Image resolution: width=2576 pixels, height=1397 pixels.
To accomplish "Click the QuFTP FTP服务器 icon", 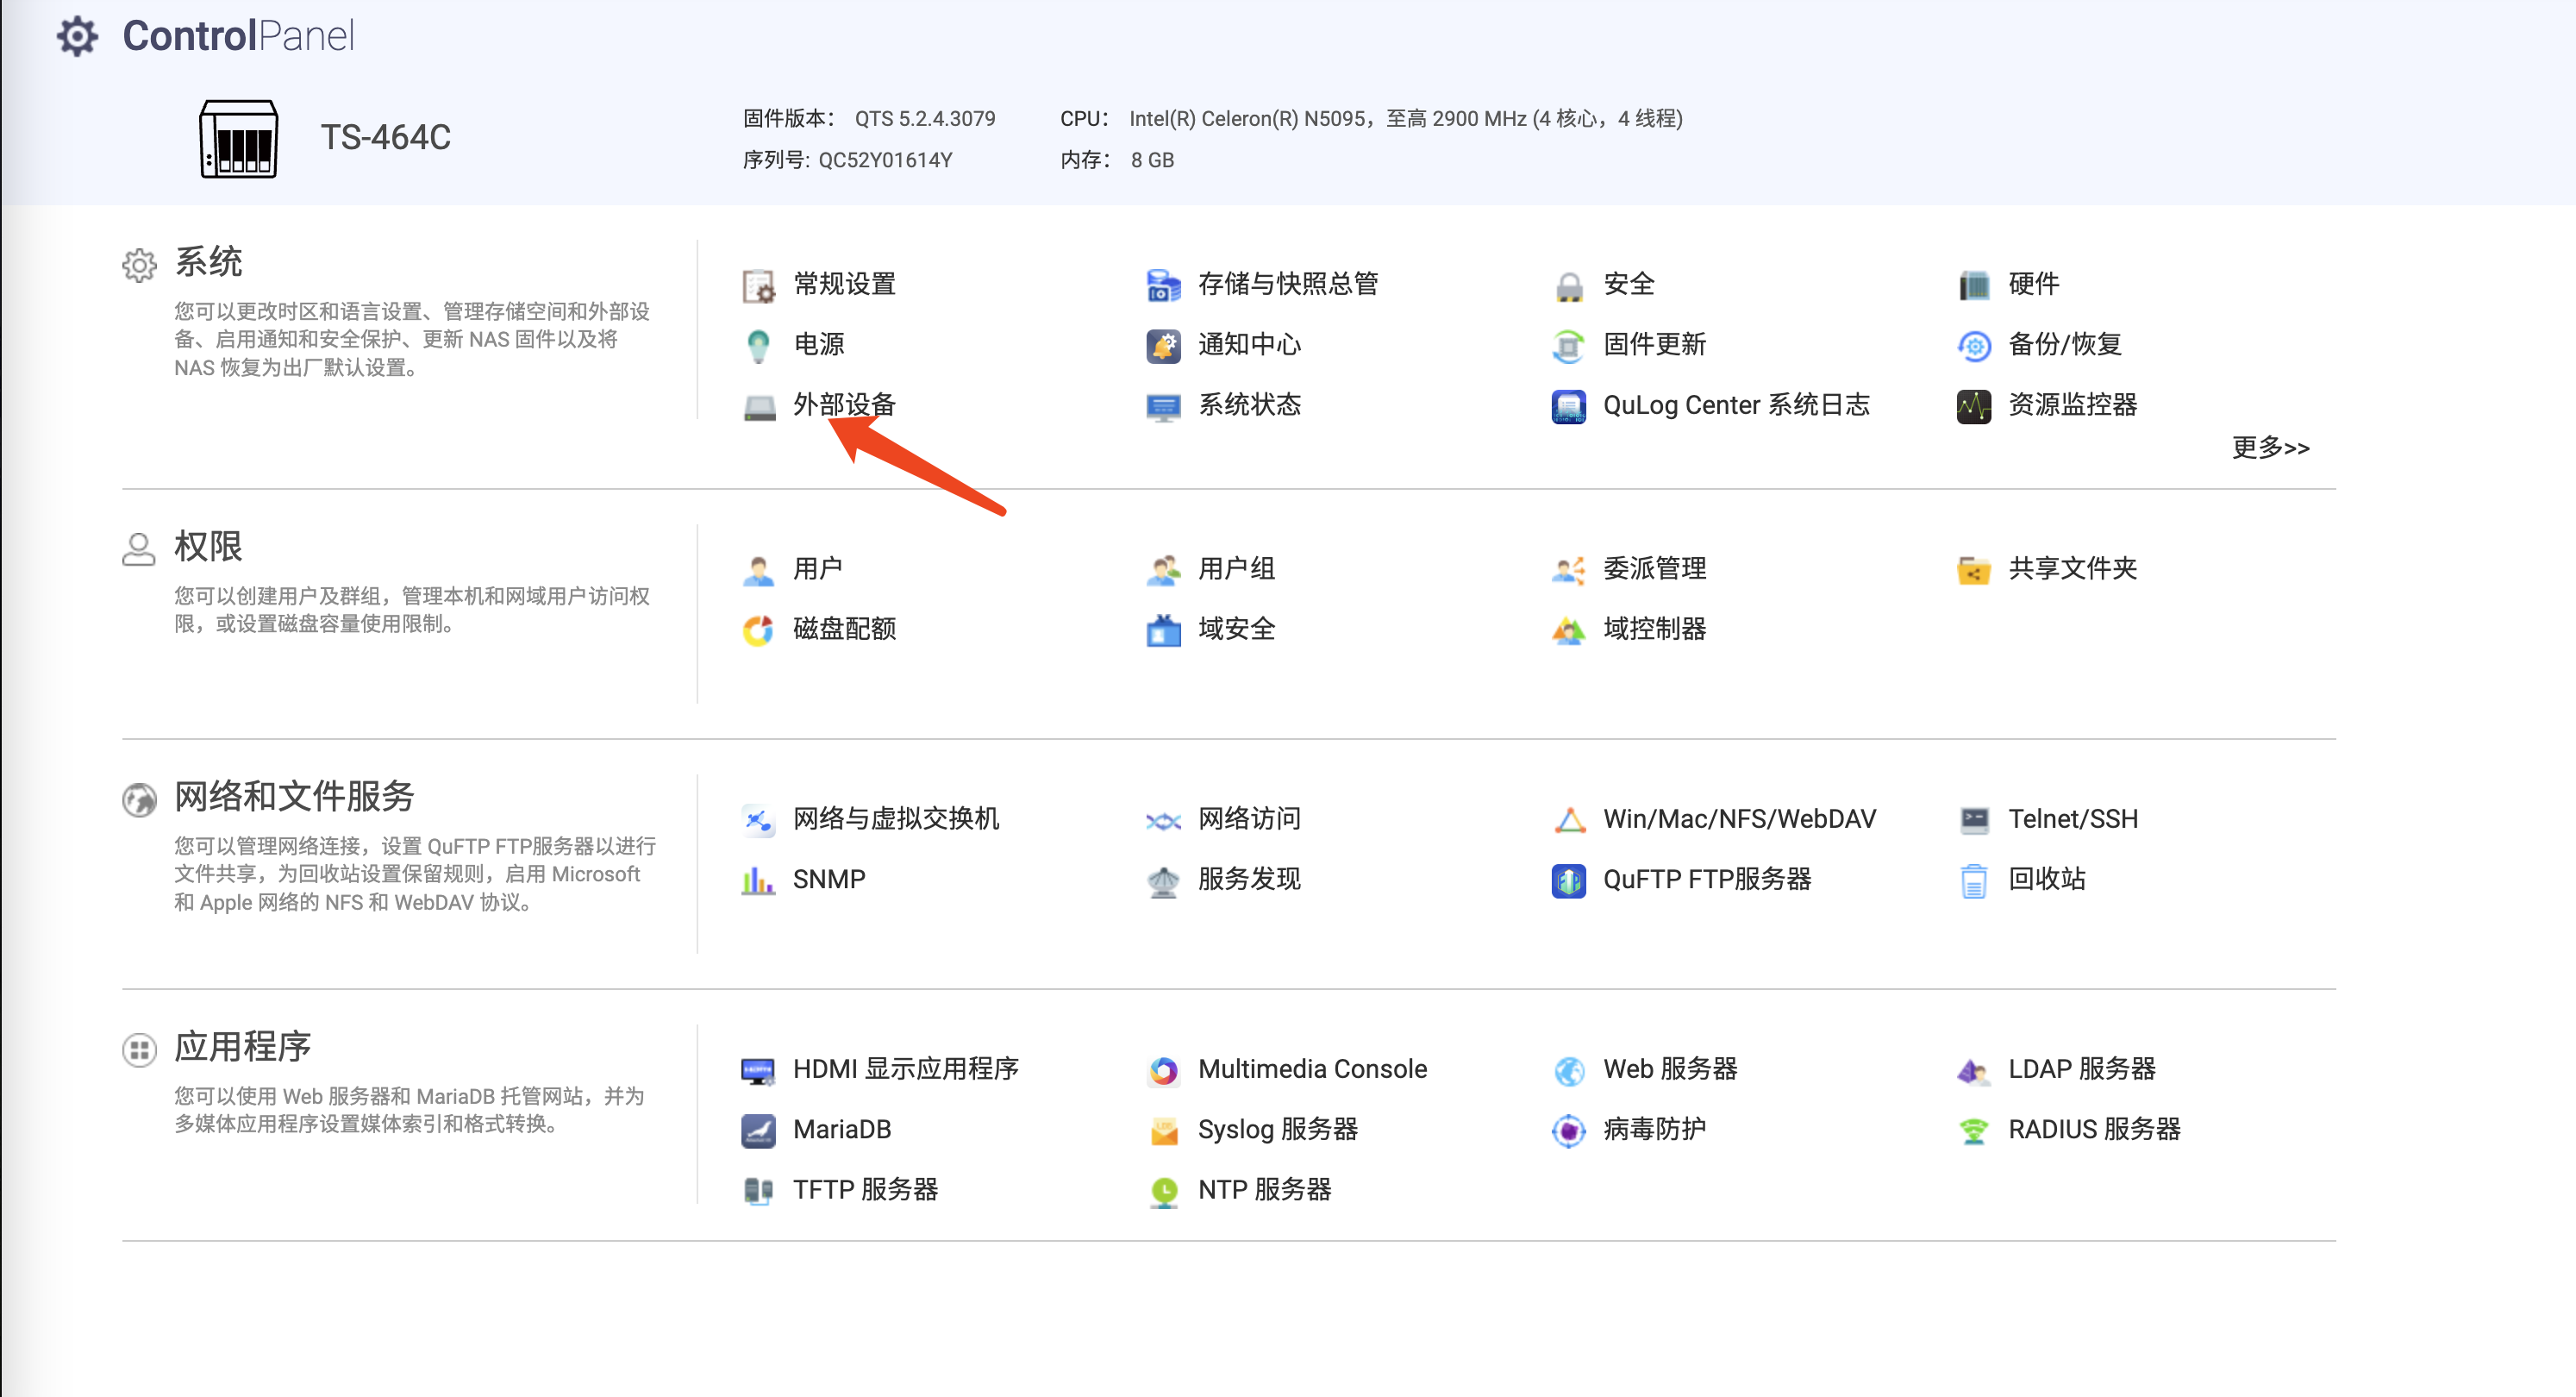I will click(1568, 881).
